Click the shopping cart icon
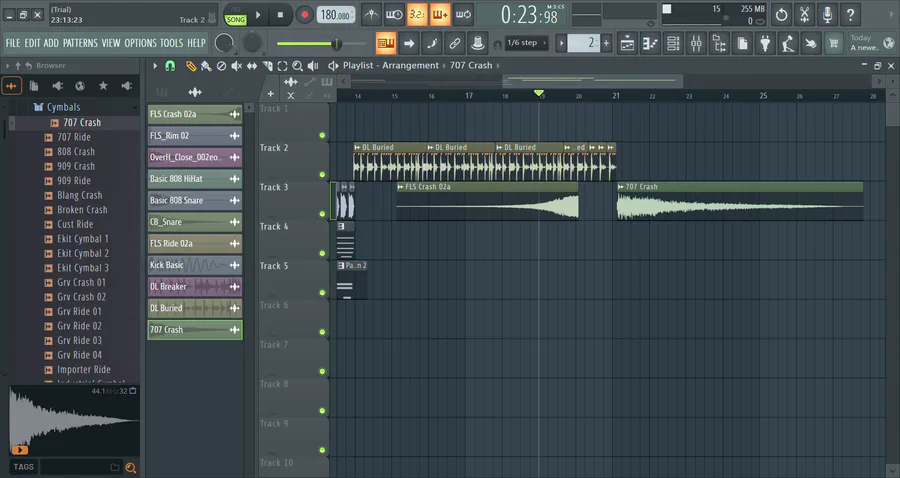The image size is (900, 478). [833, 43]
